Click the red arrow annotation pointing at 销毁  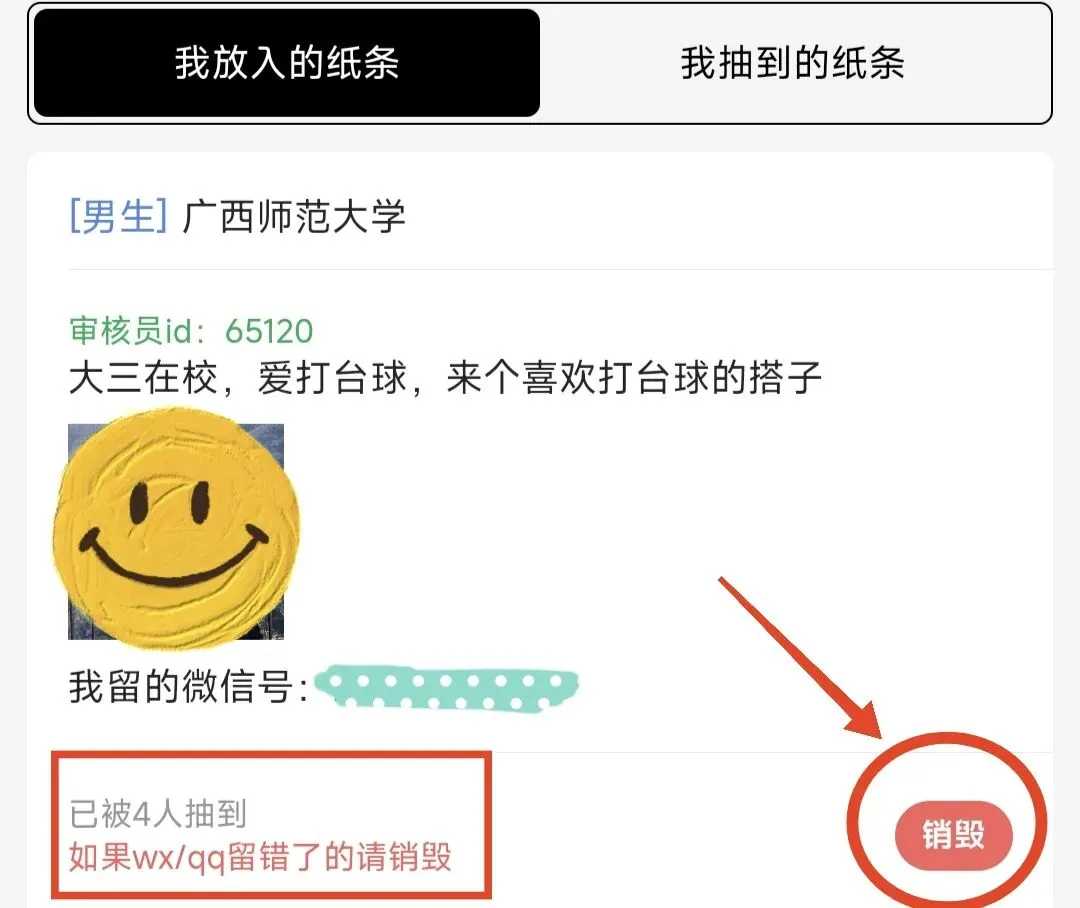click(801, 658)
